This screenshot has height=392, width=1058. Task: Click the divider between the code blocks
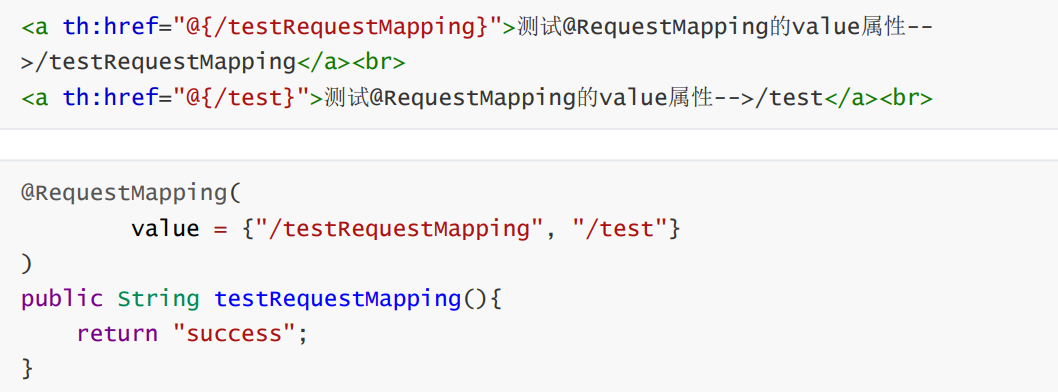[529, 144]
